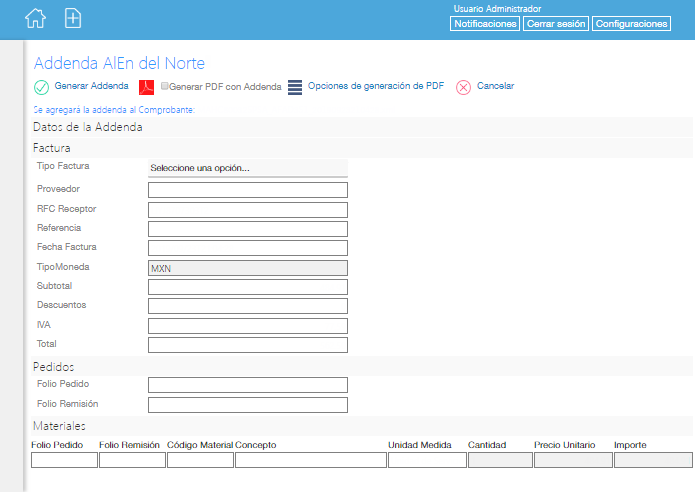Open Notificaciones

point(485,23)
